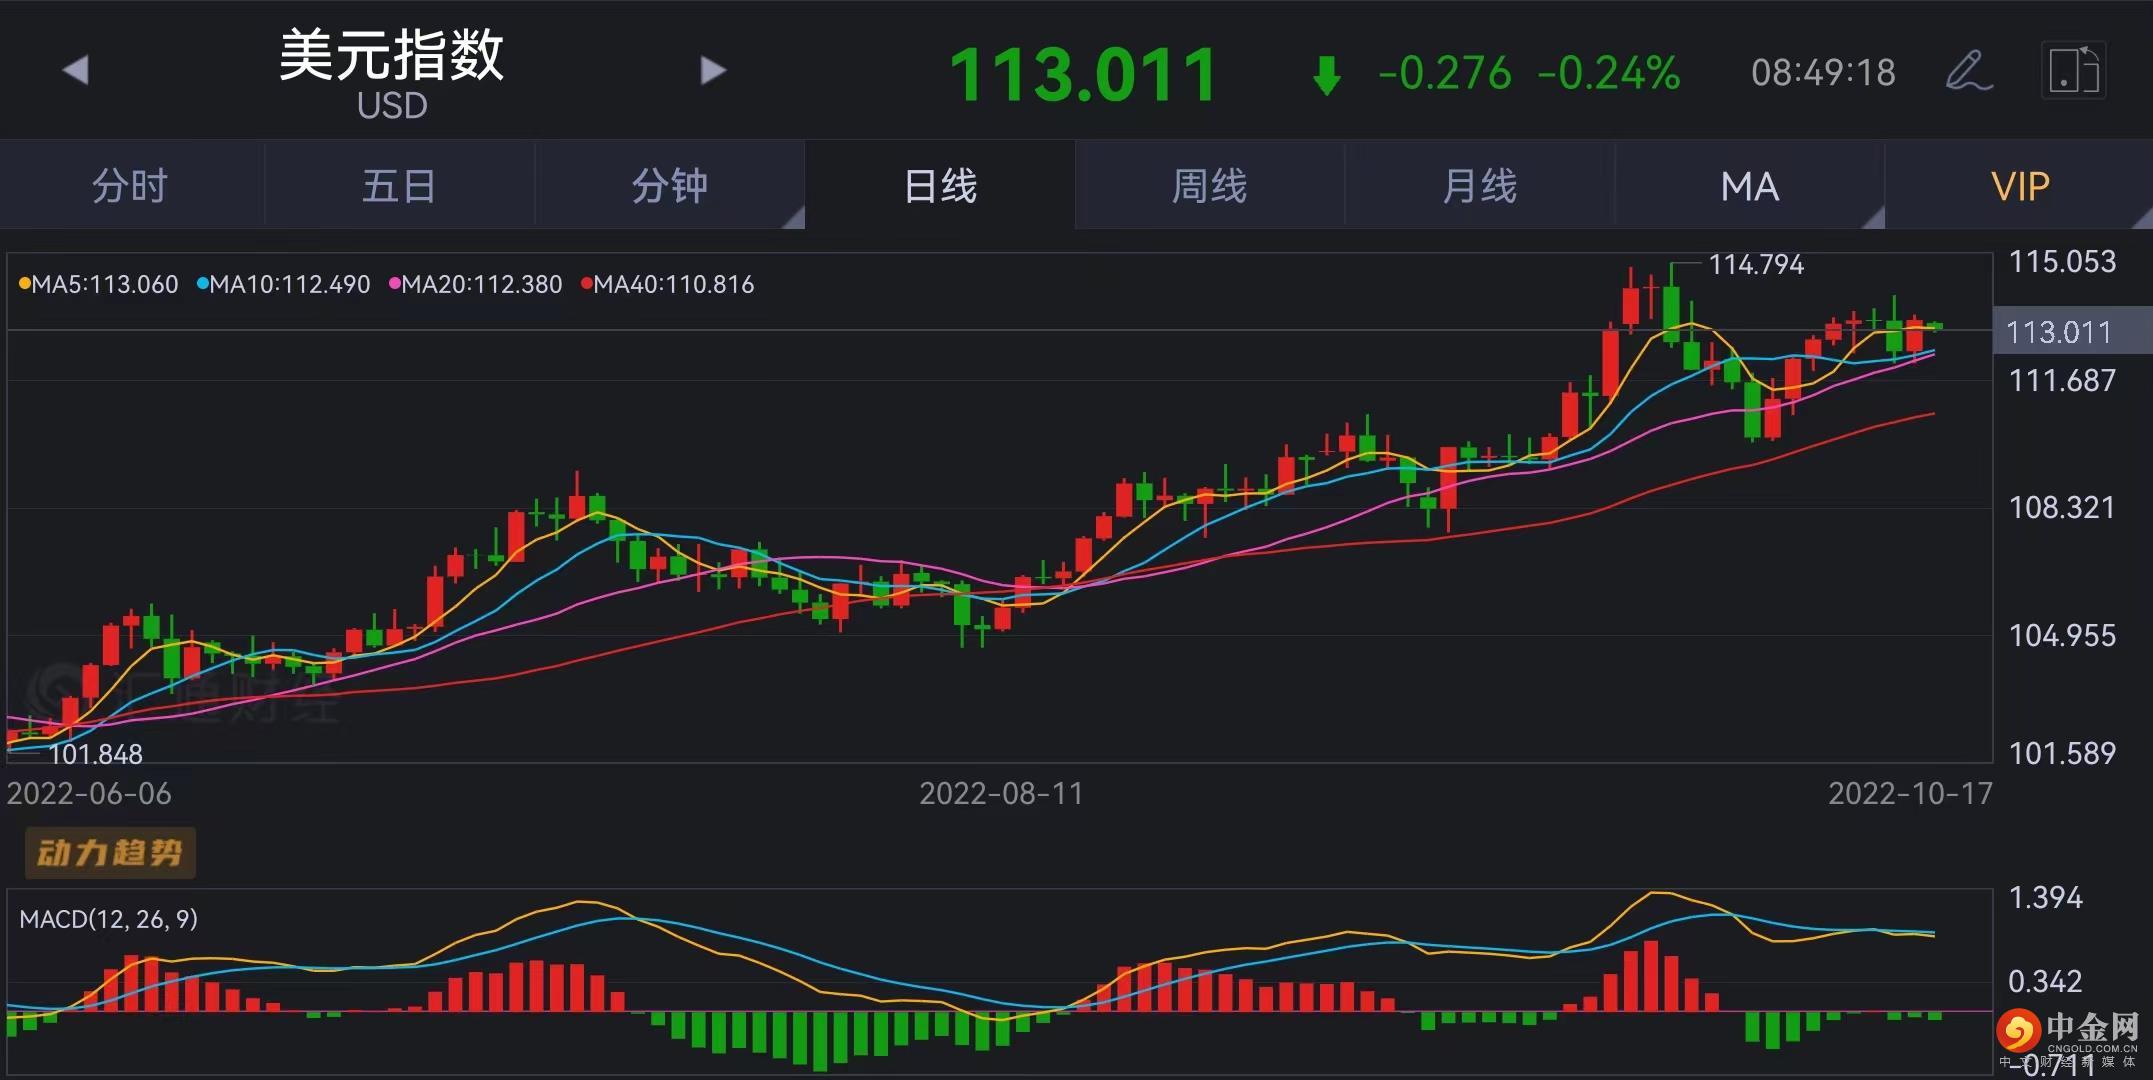Screen dimensions: 2153x1080
Task: Click the 2022-08-11 middle date label
Action: (1001, 793)
